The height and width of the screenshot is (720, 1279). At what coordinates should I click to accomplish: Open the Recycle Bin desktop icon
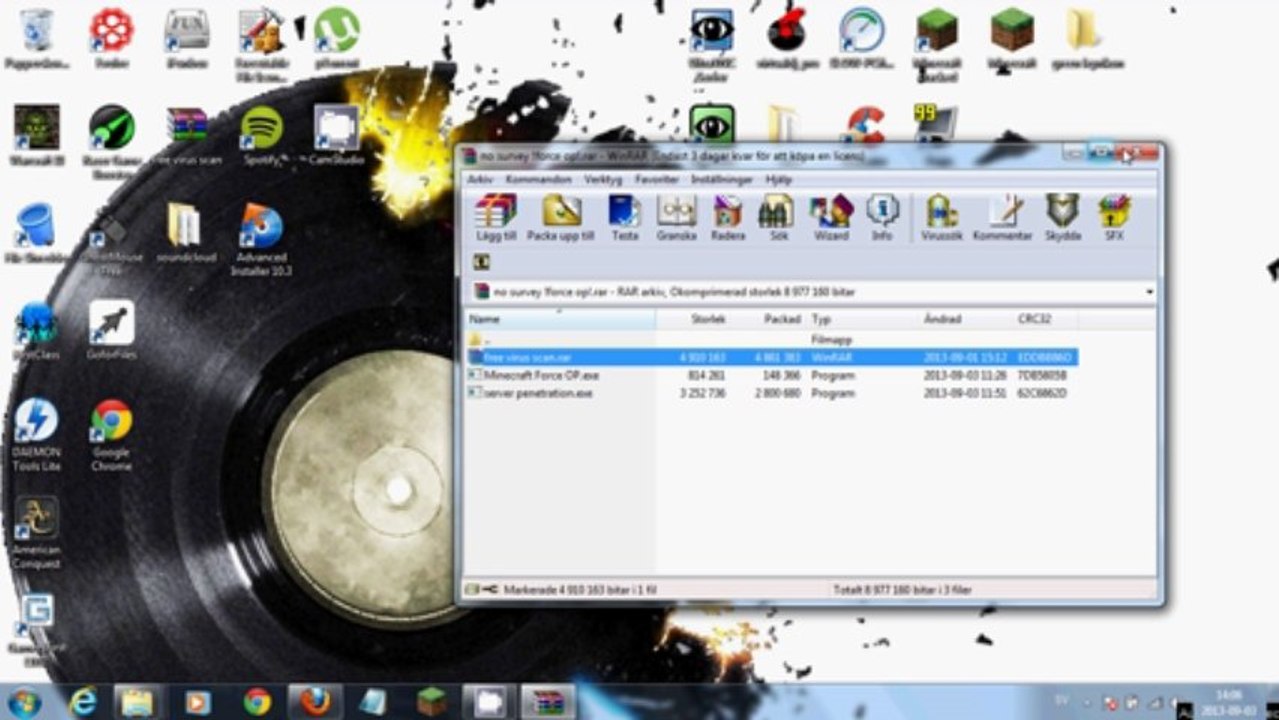37,40
